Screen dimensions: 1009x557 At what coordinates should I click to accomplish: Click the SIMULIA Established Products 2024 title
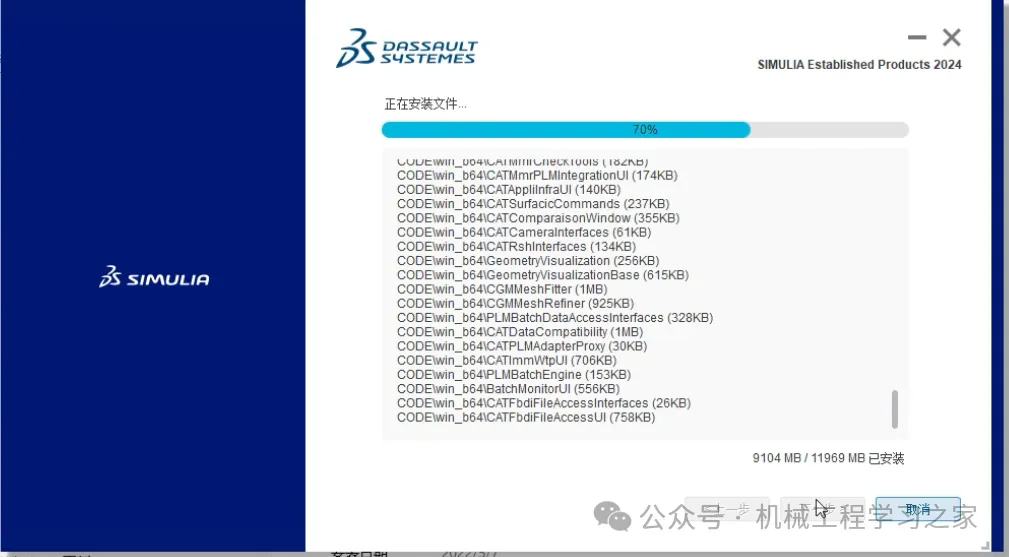[859, 64]
